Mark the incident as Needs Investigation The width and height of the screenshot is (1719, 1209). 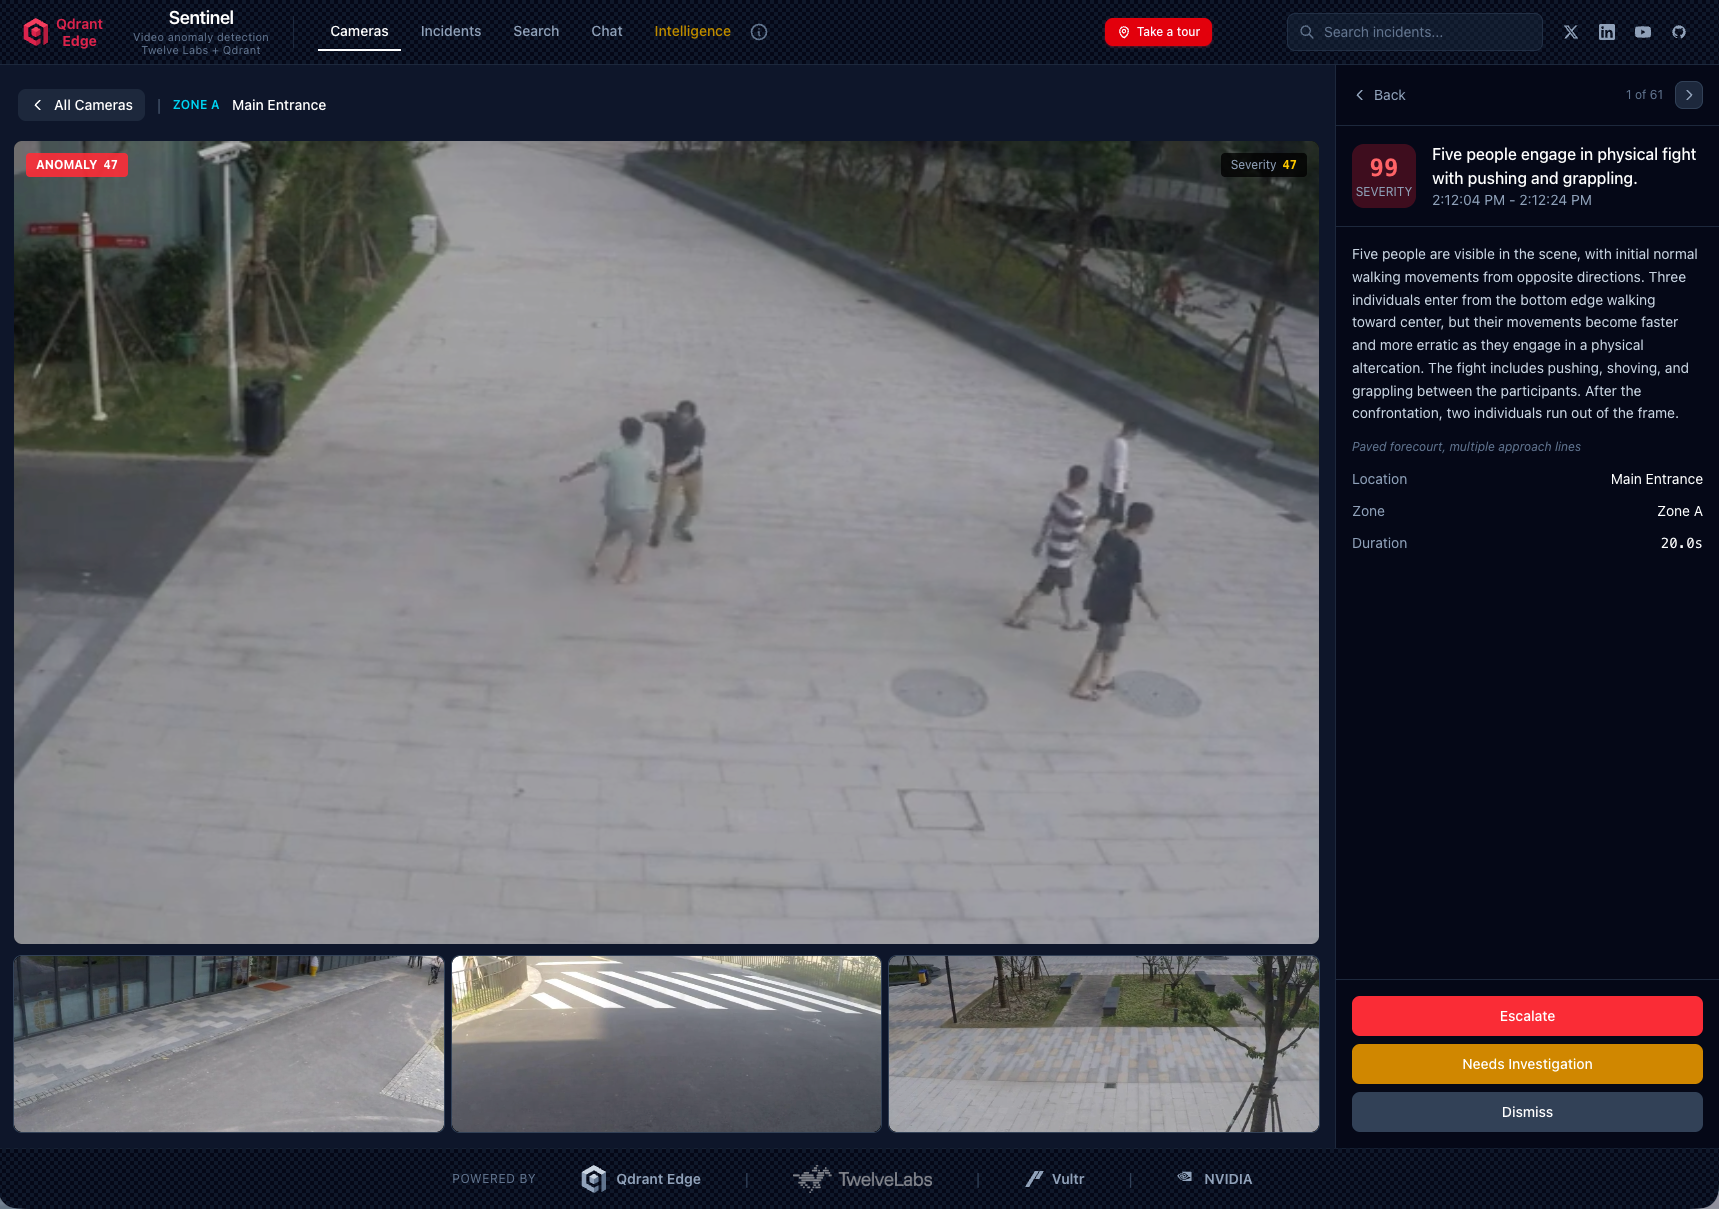point(1526,1064)
